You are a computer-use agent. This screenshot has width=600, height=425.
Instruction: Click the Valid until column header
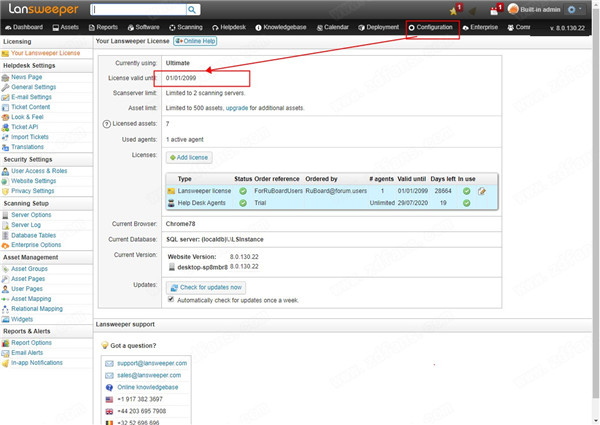[411, 179]
